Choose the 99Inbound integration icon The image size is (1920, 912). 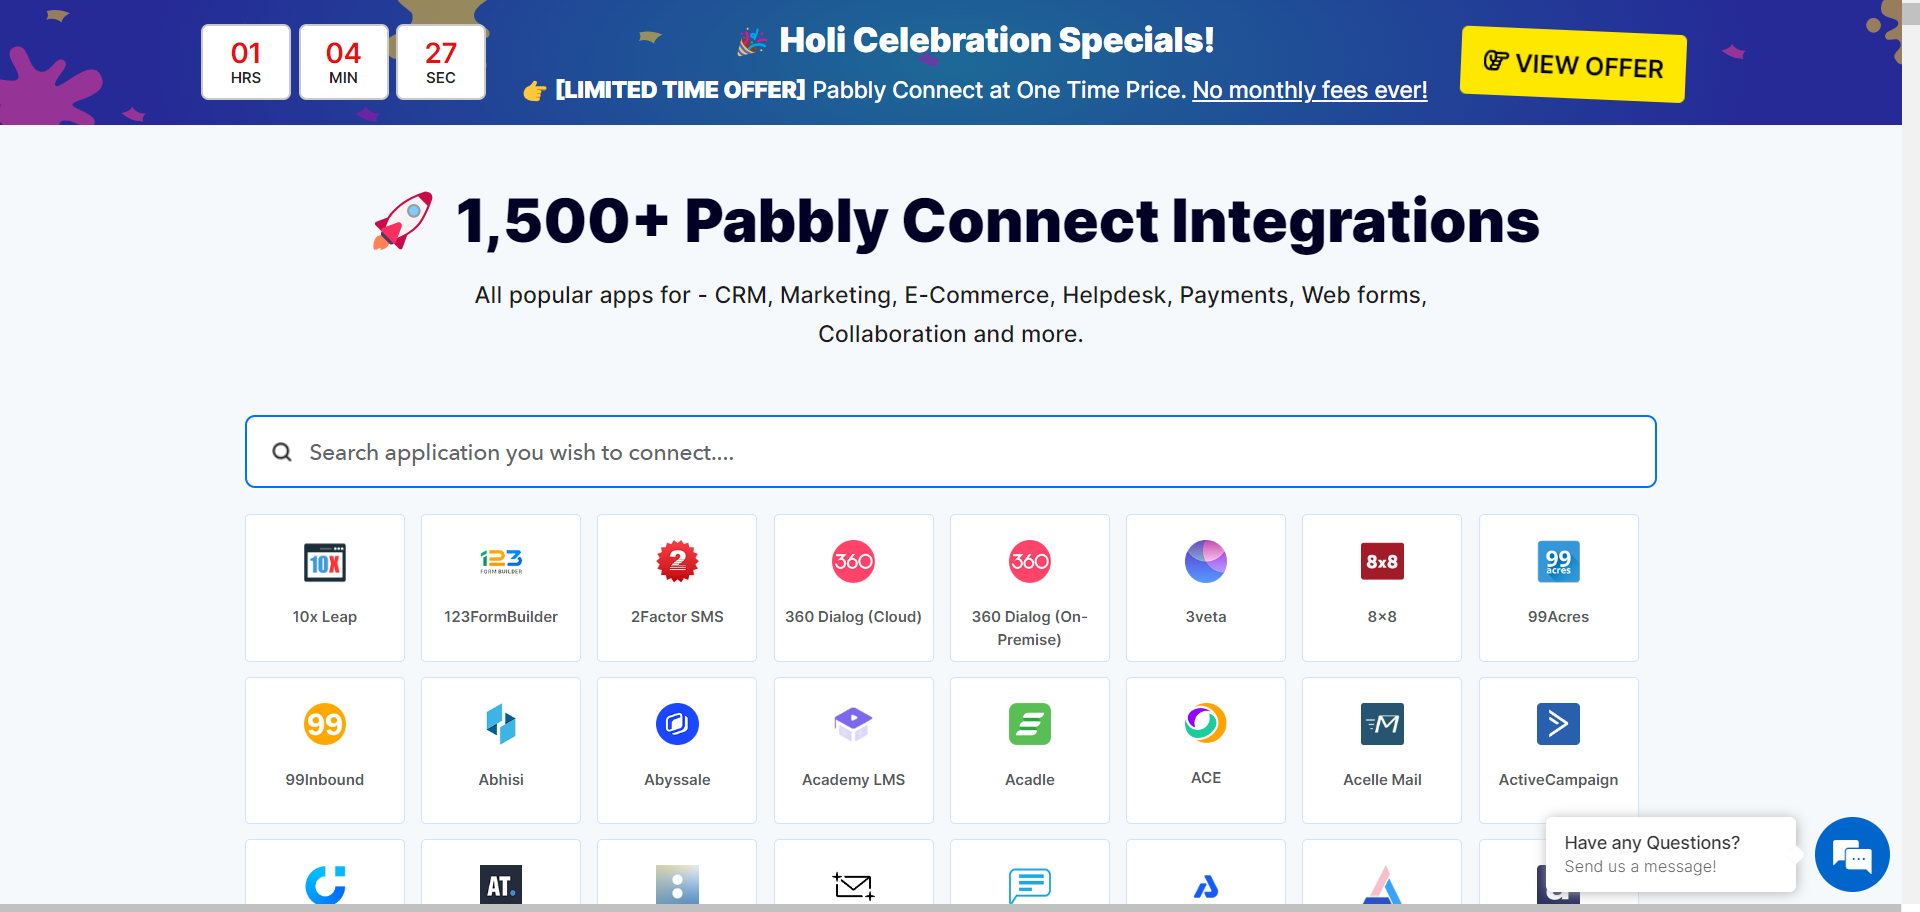(x=325, y=724)
